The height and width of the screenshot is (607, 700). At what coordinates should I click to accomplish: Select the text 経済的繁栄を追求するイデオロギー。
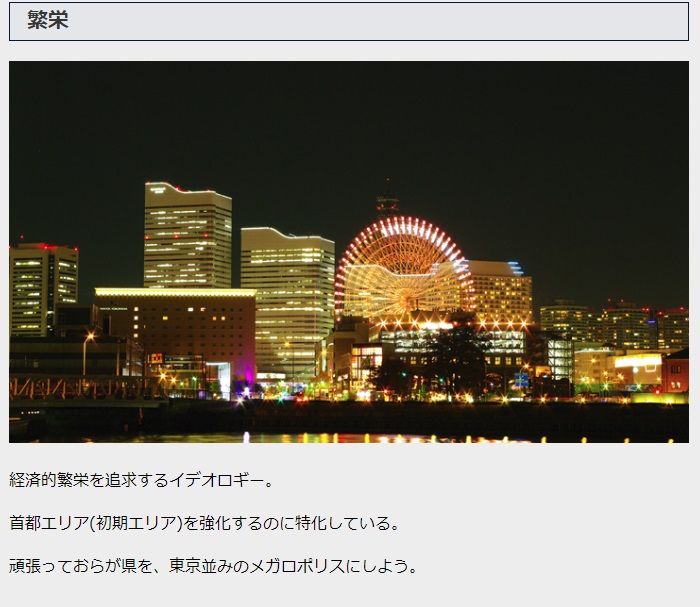142,480
